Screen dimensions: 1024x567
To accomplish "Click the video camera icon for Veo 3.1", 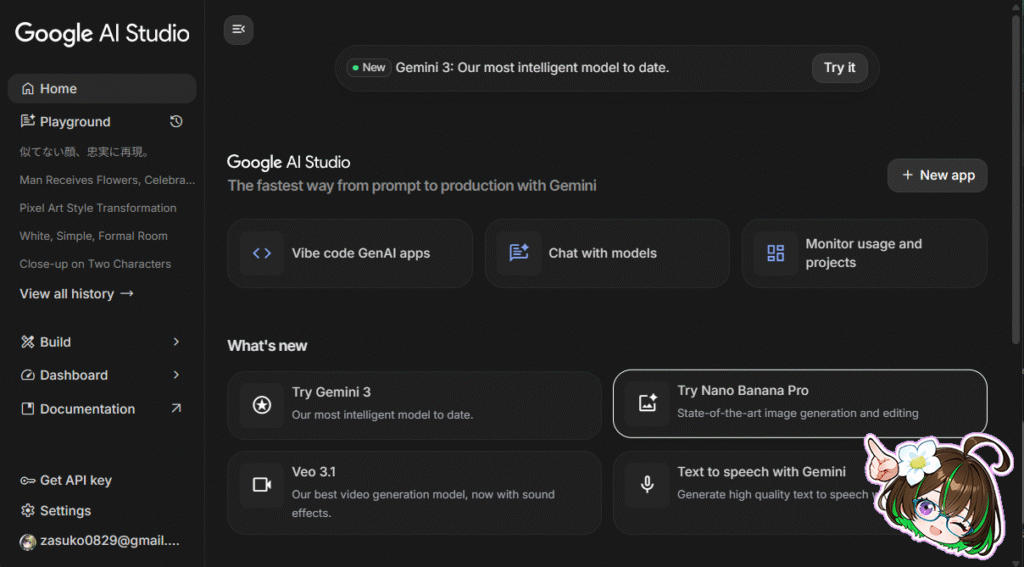I will (x=262, y=485).
